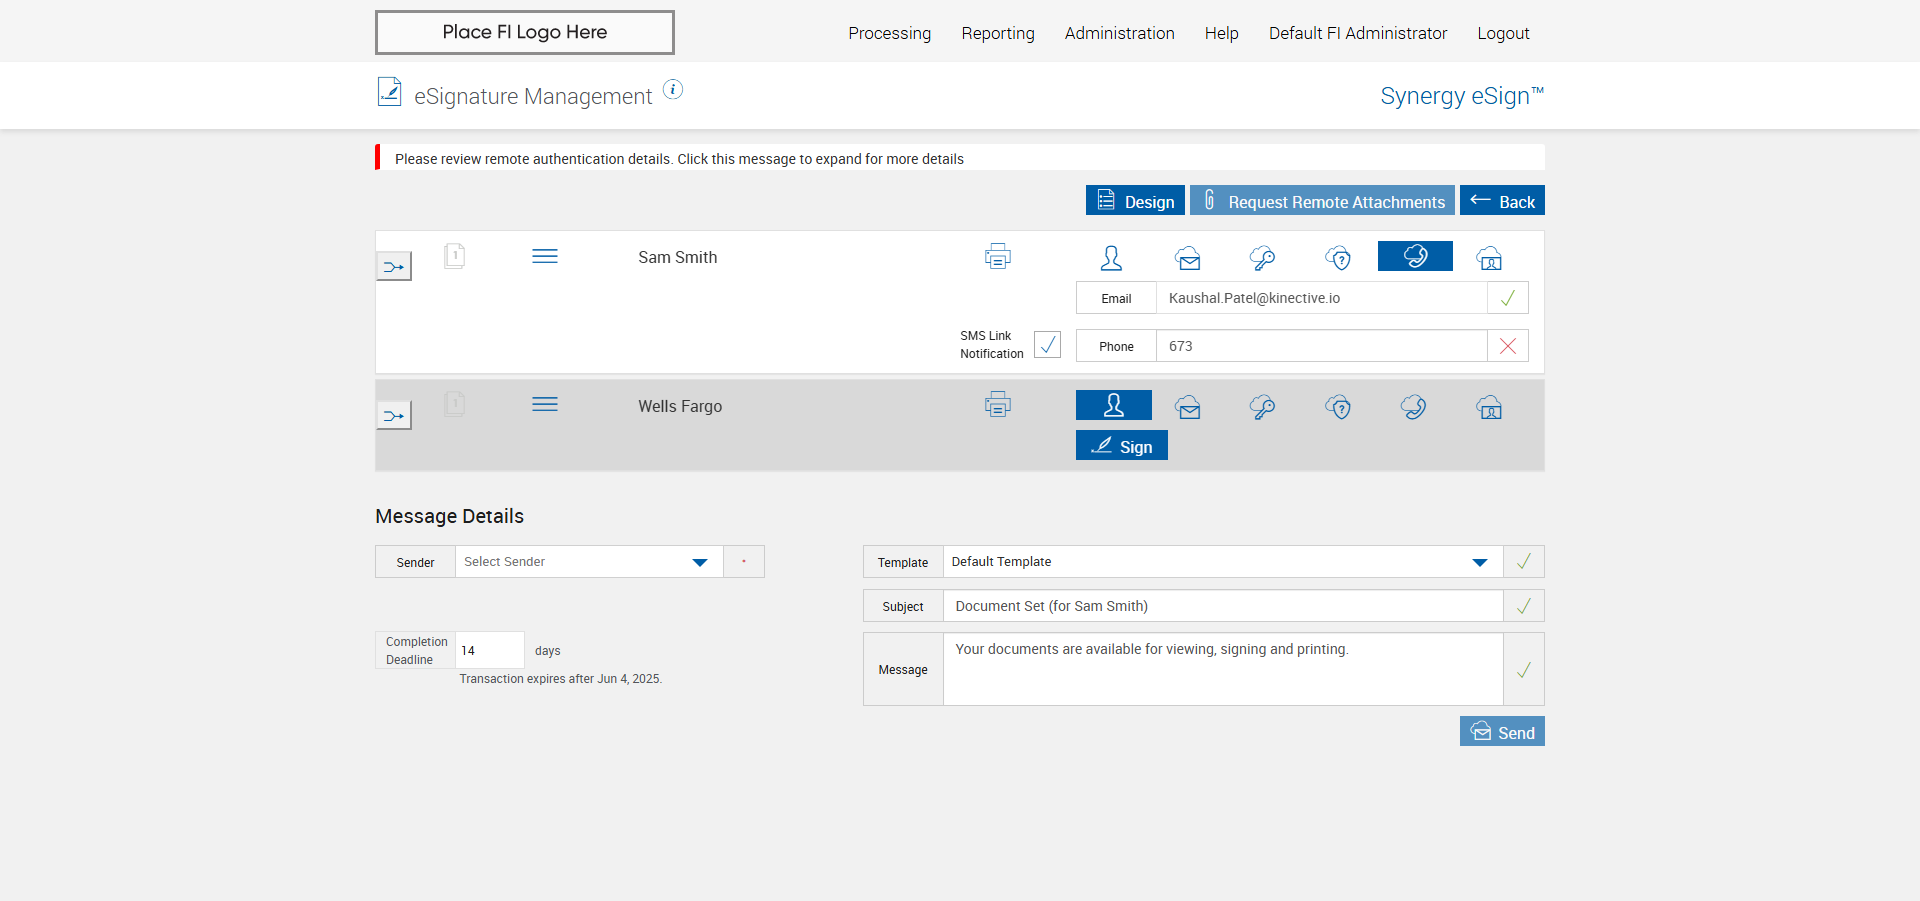Click Request Remote Attachments button
Viewport: 1920px width, 901px height.
1323,200
